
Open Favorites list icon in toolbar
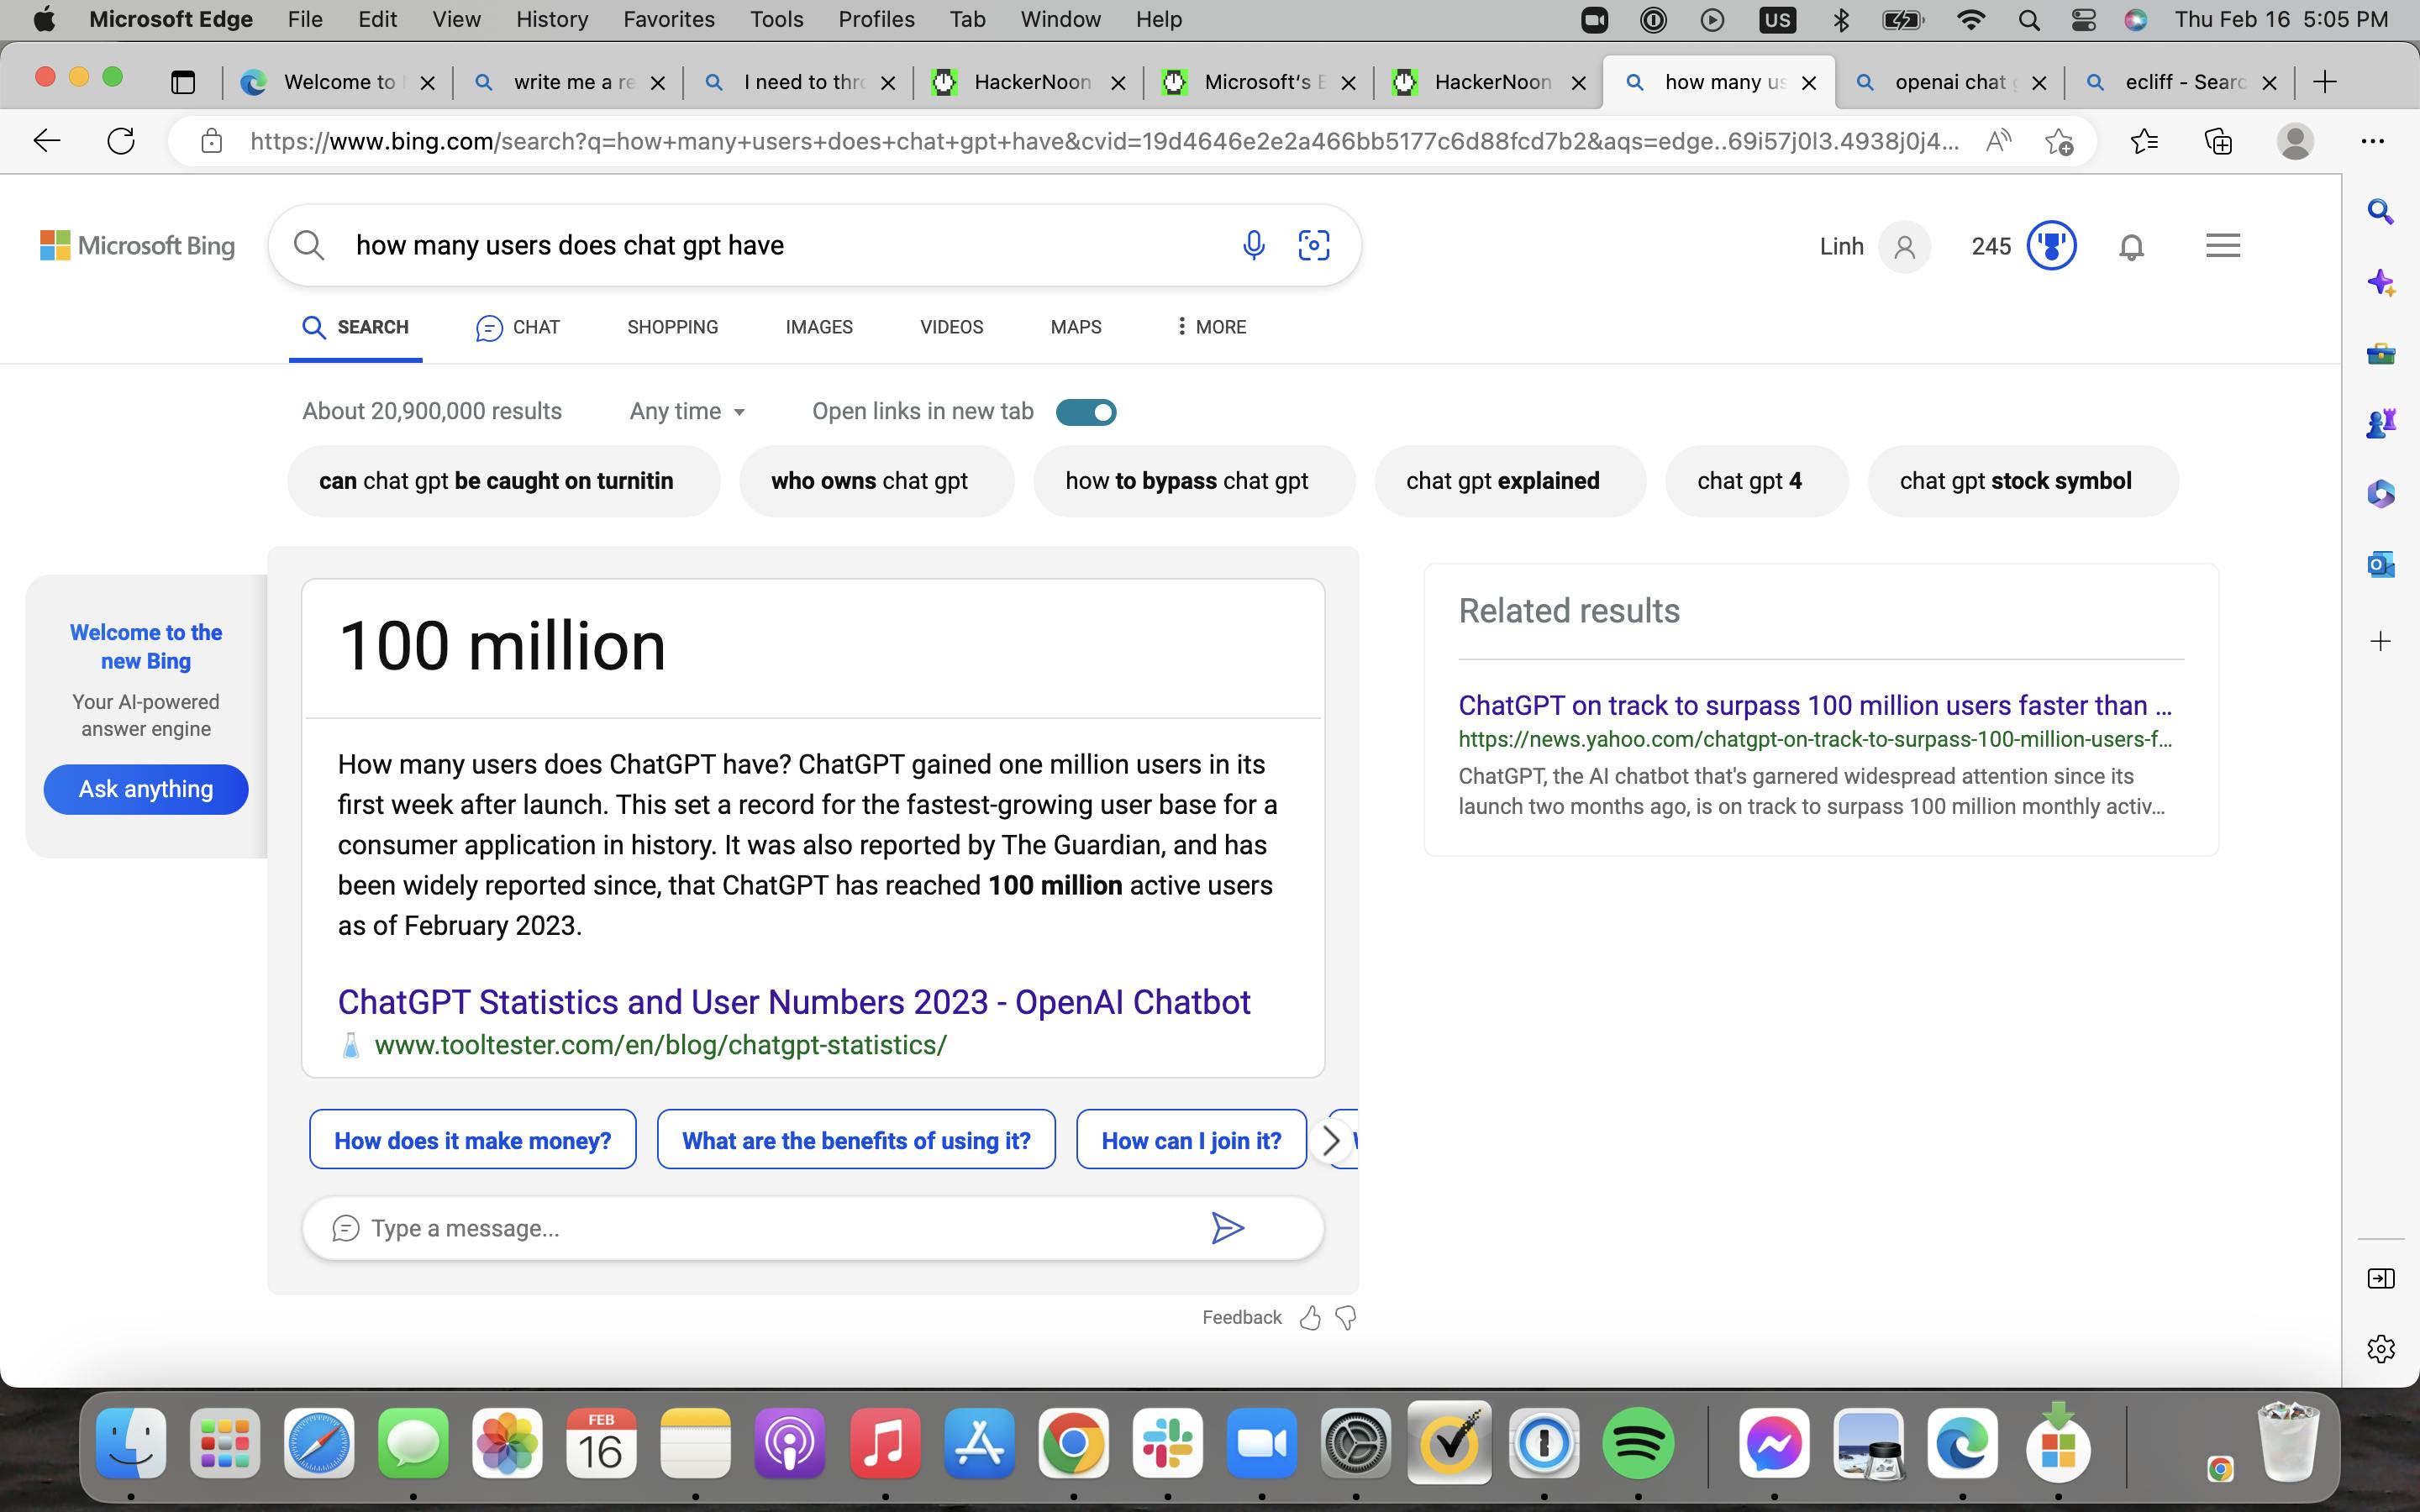[2144, 141]
